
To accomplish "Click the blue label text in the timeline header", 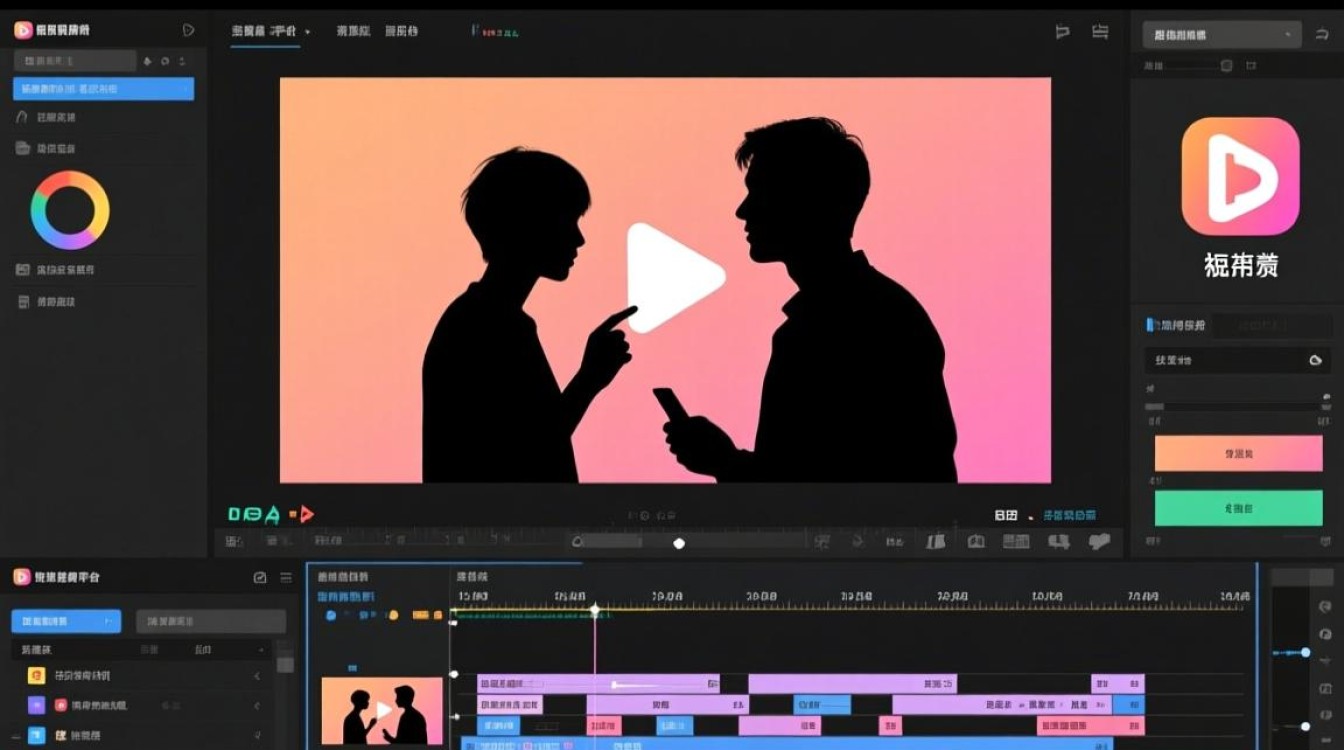I will coord(346,597).
